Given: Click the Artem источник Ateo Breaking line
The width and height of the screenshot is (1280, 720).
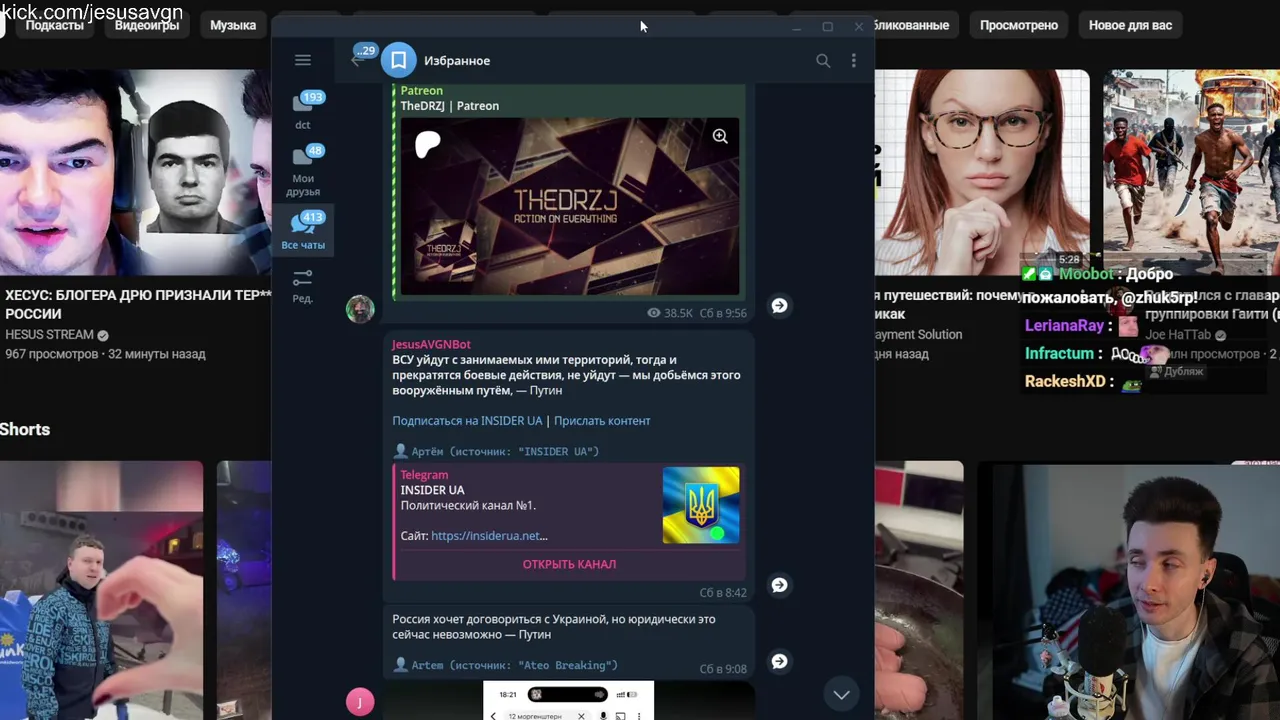Looking at the screenshot, I should click(x=505, y=665).
